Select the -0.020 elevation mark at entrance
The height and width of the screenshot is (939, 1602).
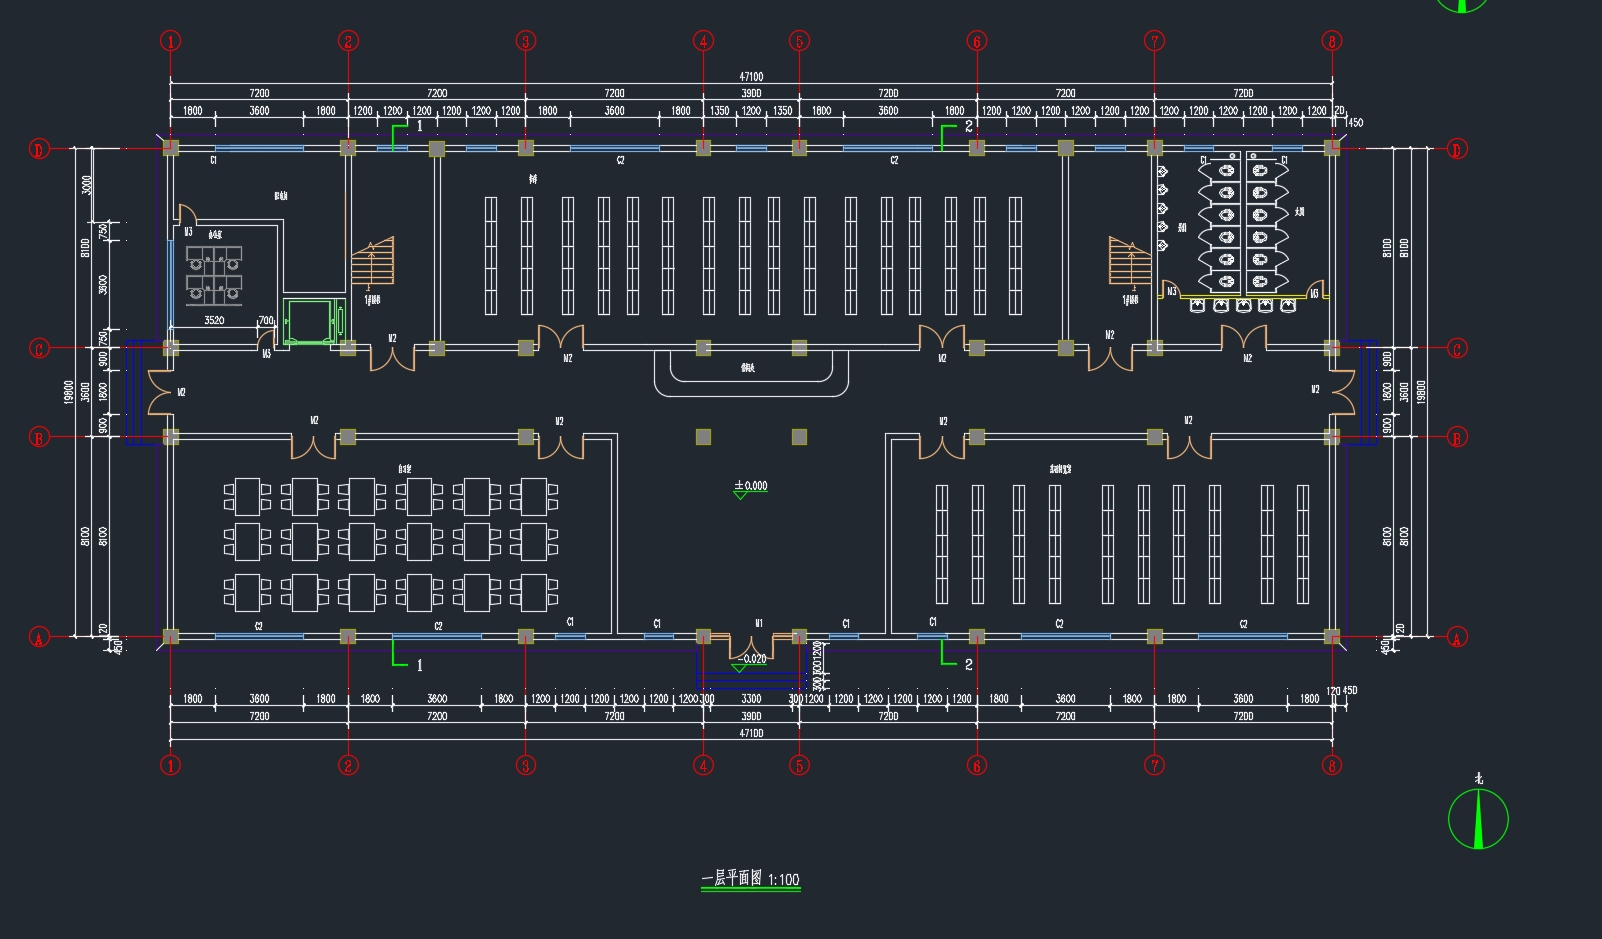[x=751, y=660]
